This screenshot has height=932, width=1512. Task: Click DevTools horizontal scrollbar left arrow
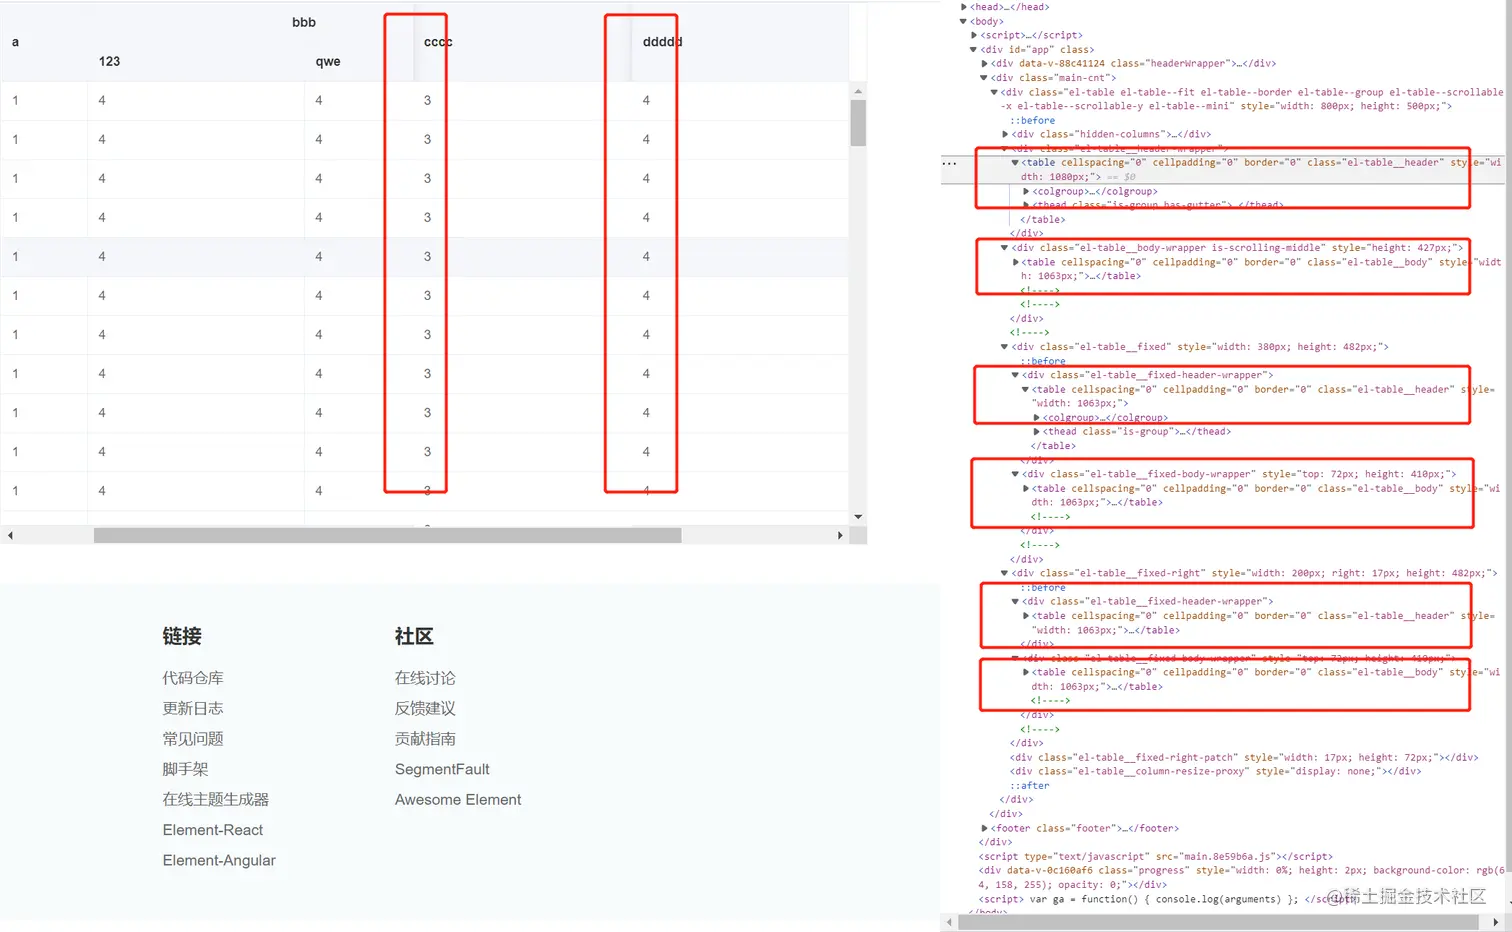pyautogui.click(x=949, y=922)
